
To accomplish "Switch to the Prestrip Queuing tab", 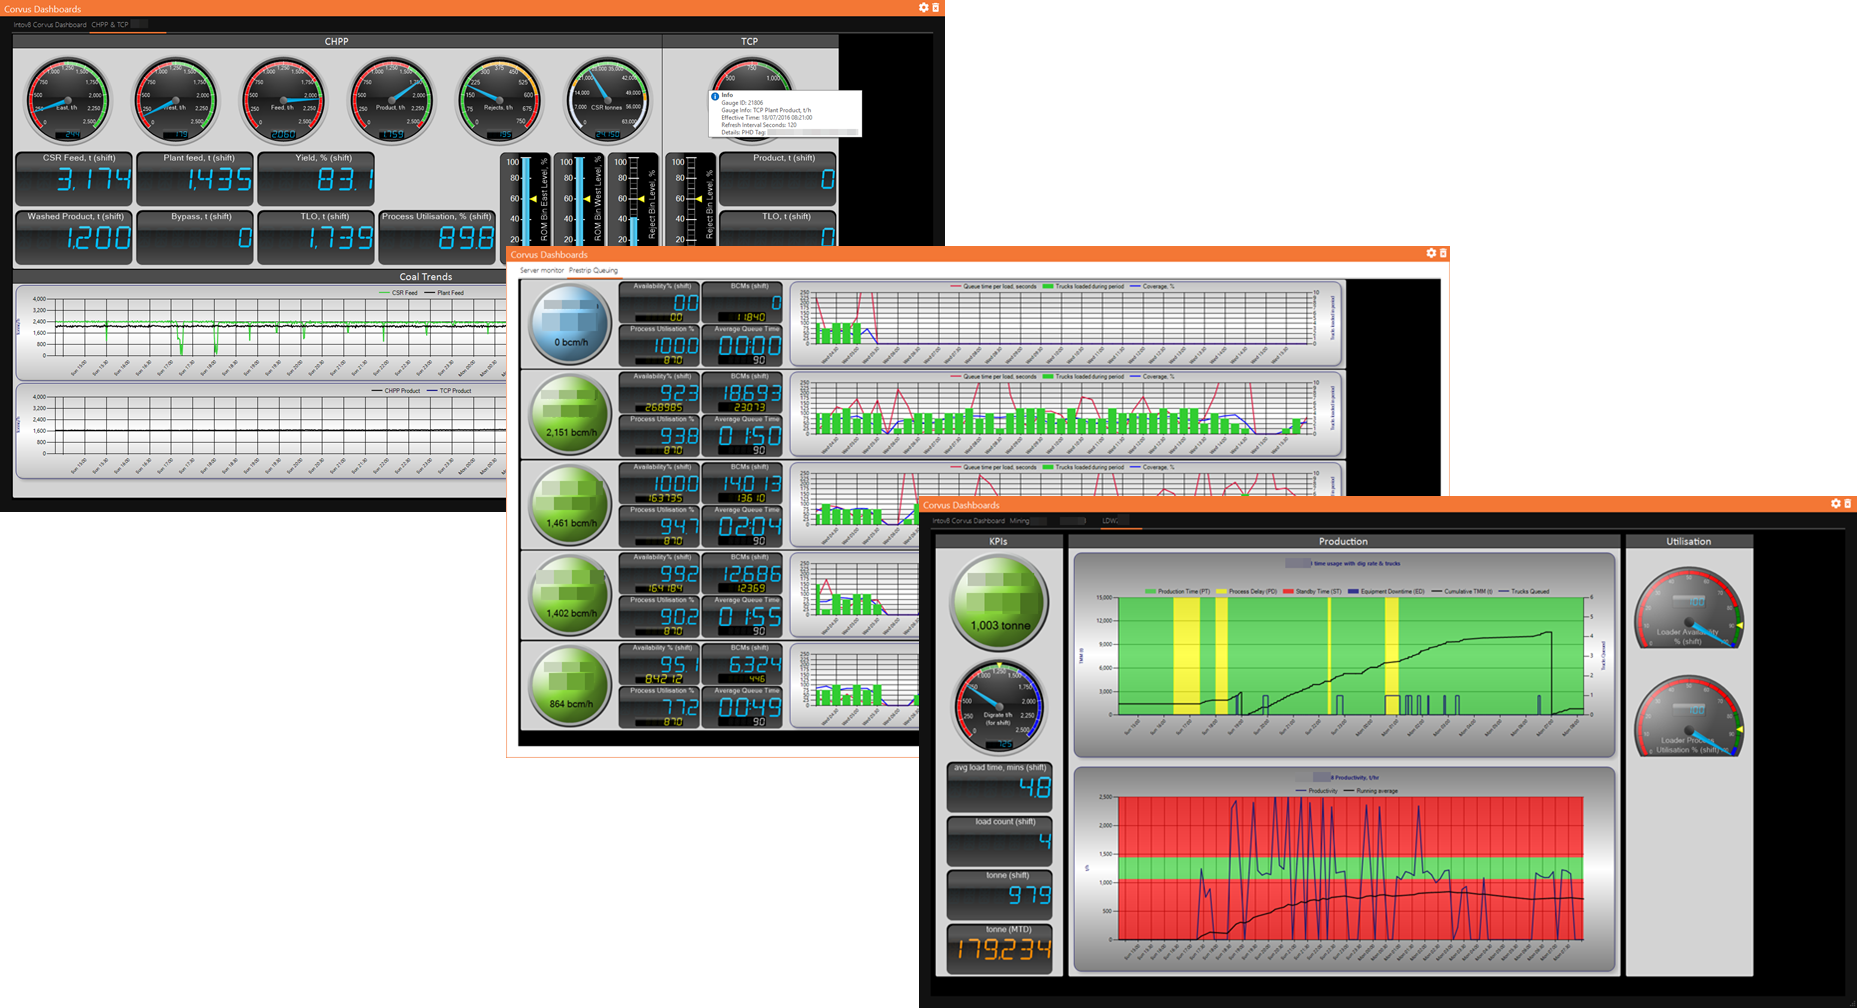I will click(x=593, y=270).
